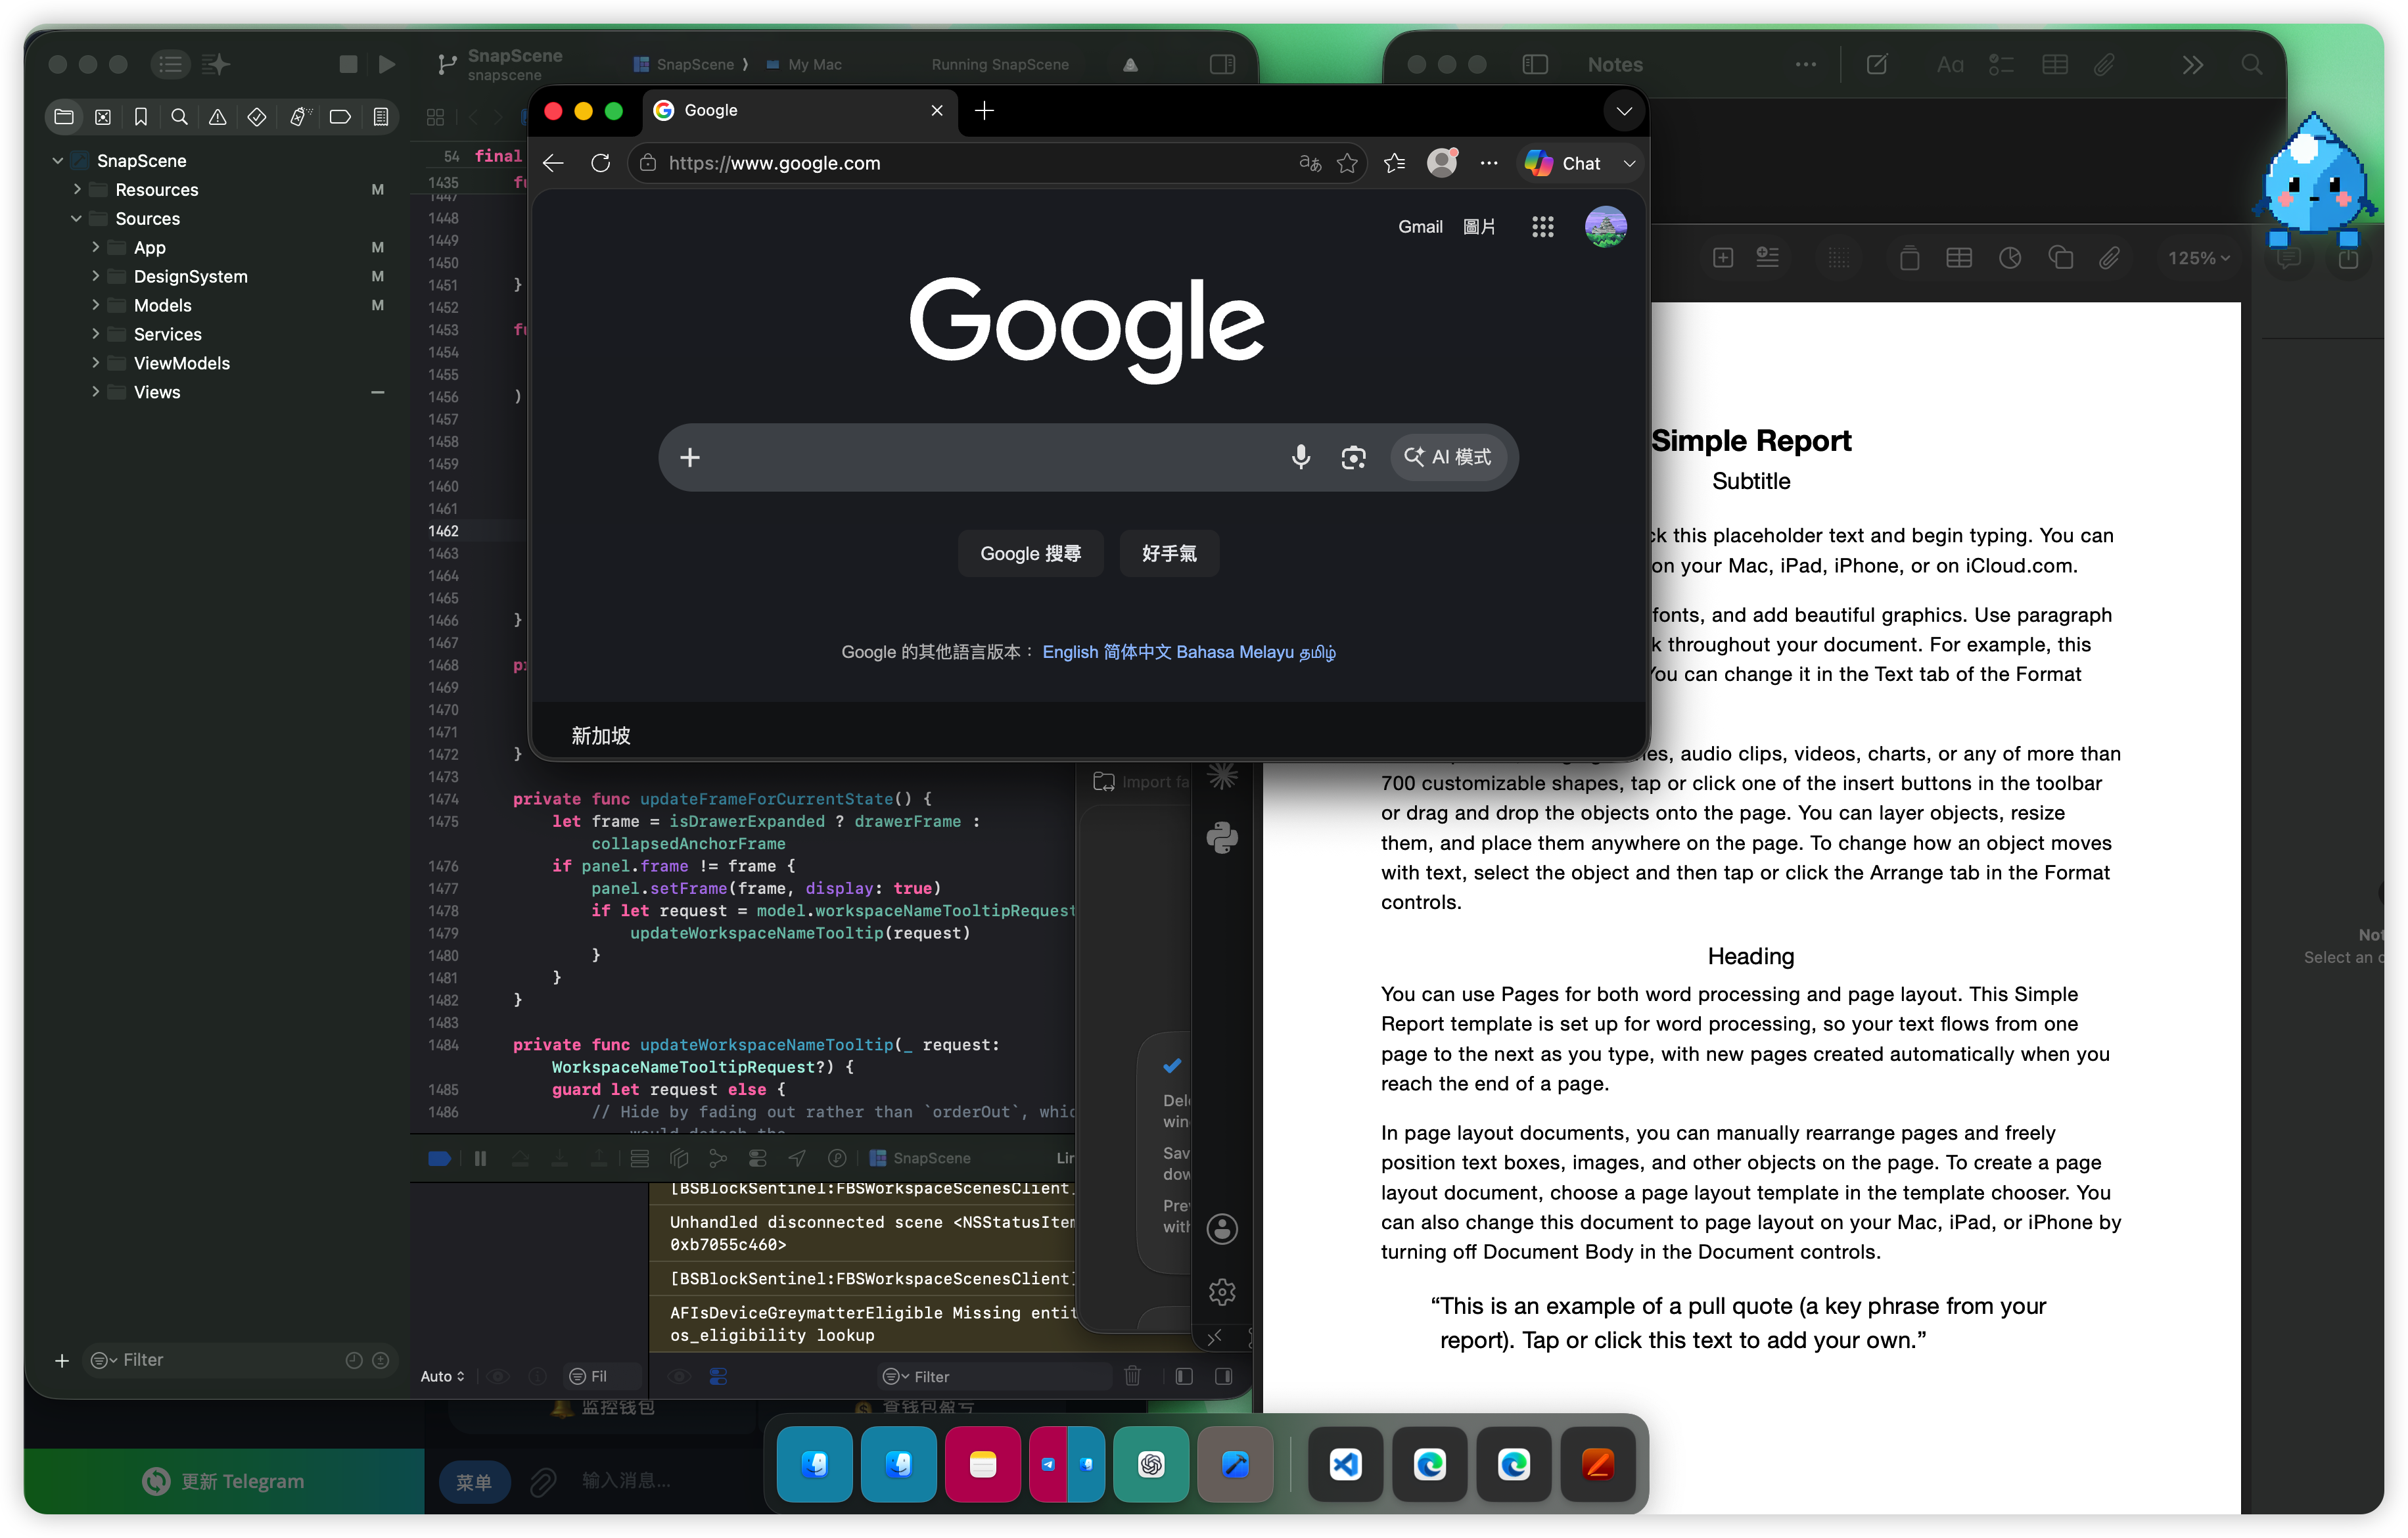Open the Aa text format menu in Notes
The height and width of the screenshot is (1538, 2408).
pyautogui.click(x=1950, y=64)
